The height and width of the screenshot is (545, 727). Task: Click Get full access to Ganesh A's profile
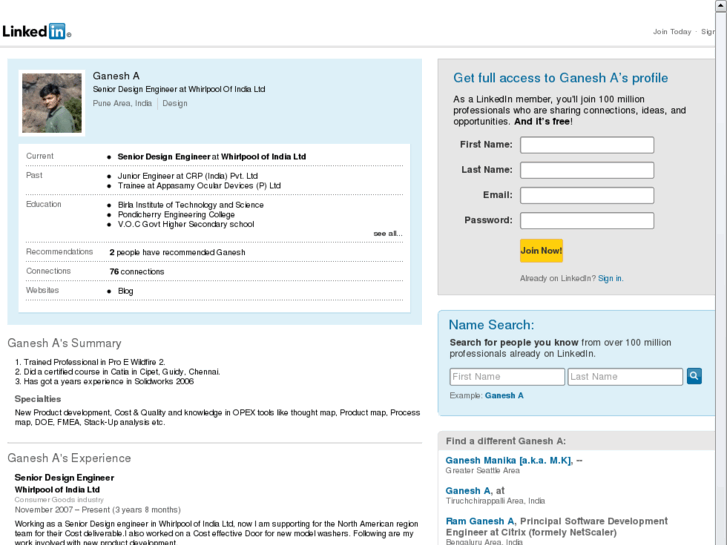(561, 78)
